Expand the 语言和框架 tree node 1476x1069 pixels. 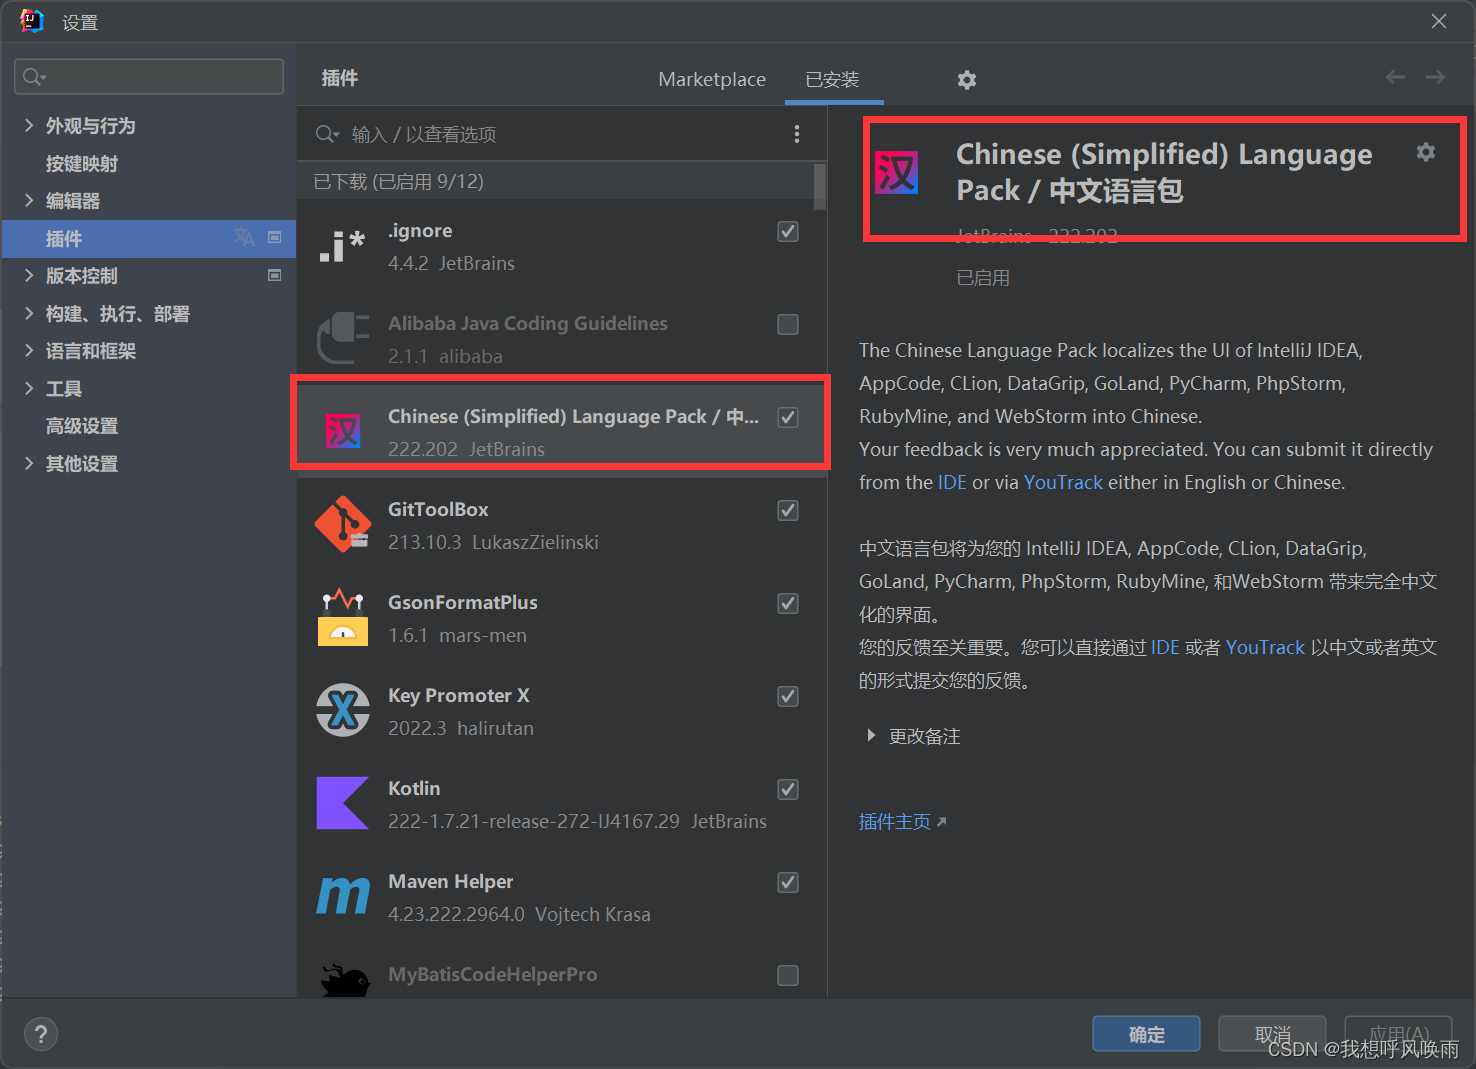pos(29,350)
